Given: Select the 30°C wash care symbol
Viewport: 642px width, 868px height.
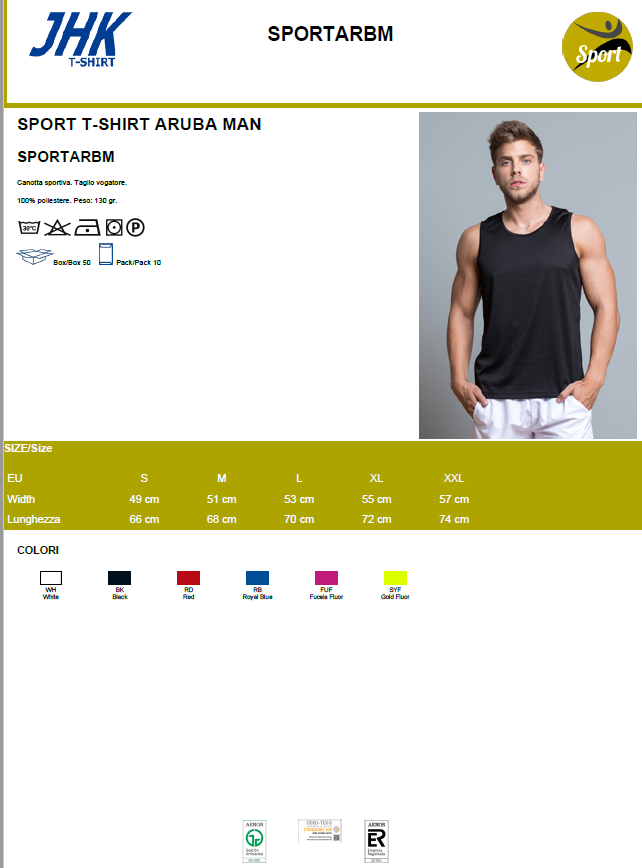Looking at the screenshot, I should pyautogui.click(x=29, y=228).
